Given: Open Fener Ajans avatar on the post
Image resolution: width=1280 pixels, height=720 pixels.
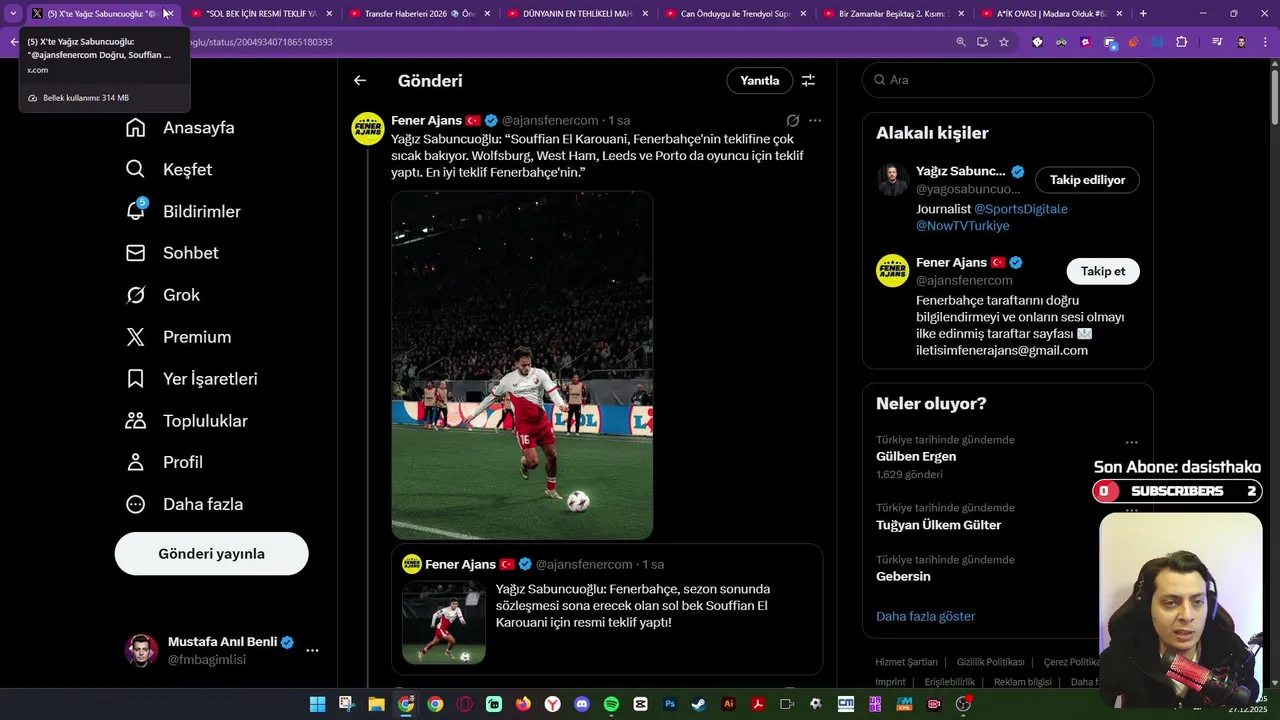Looking at the screenshot, I should (x=368, y=128).
